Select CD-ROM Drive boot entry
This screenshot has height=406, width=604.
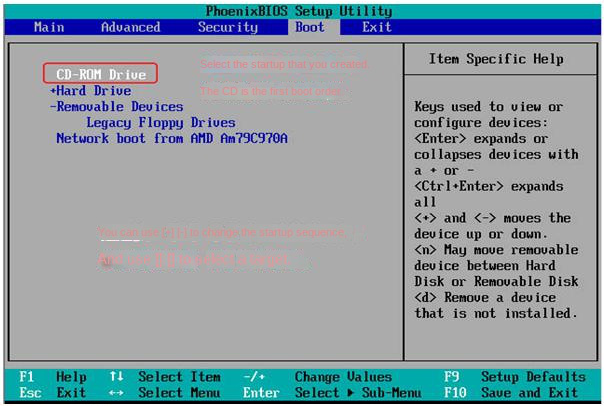click(101, 74)
